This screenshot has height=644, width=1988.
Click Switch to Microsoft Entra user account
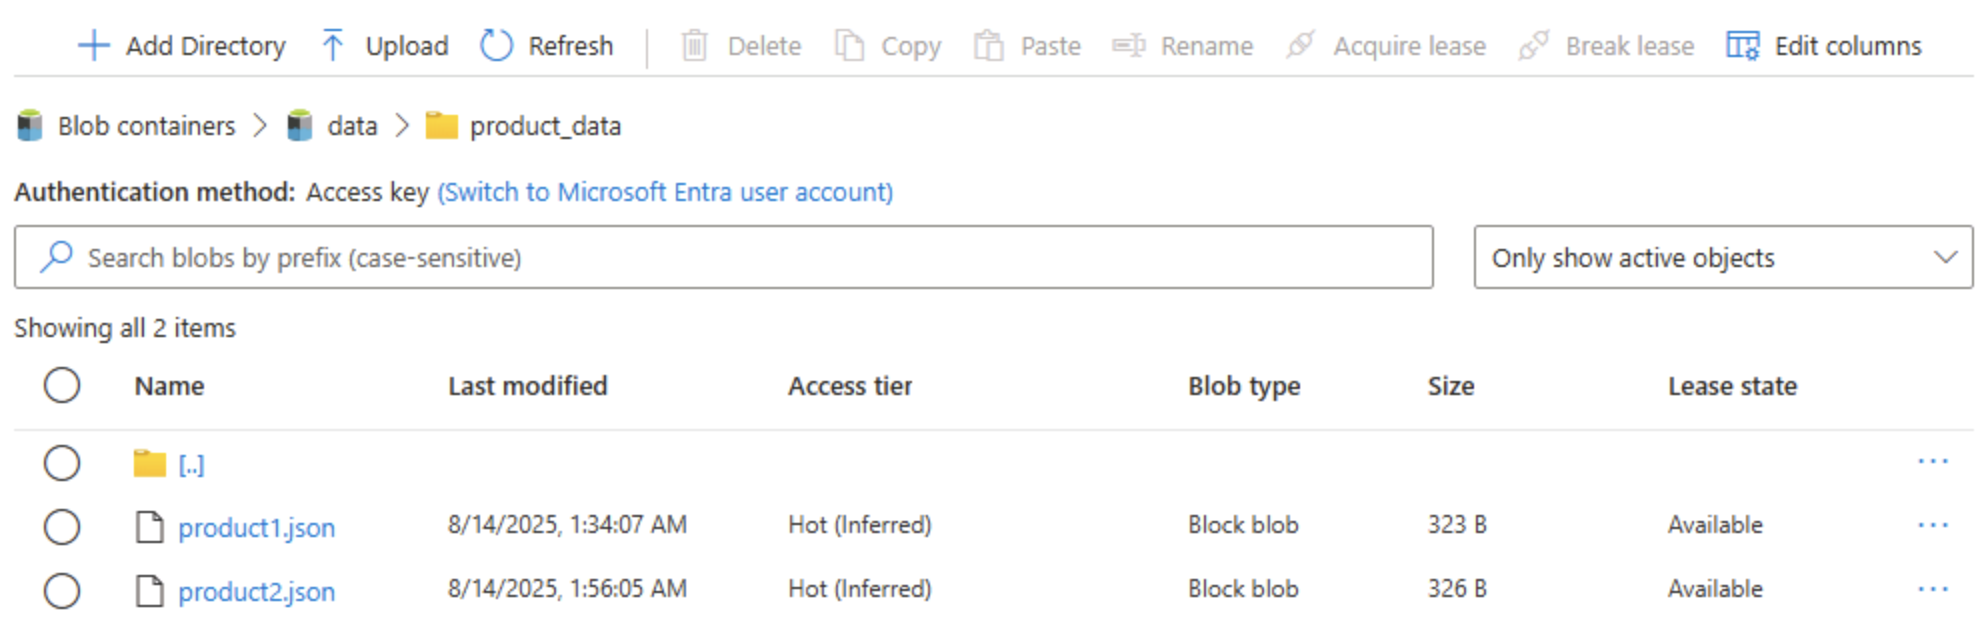click(665, 192)
